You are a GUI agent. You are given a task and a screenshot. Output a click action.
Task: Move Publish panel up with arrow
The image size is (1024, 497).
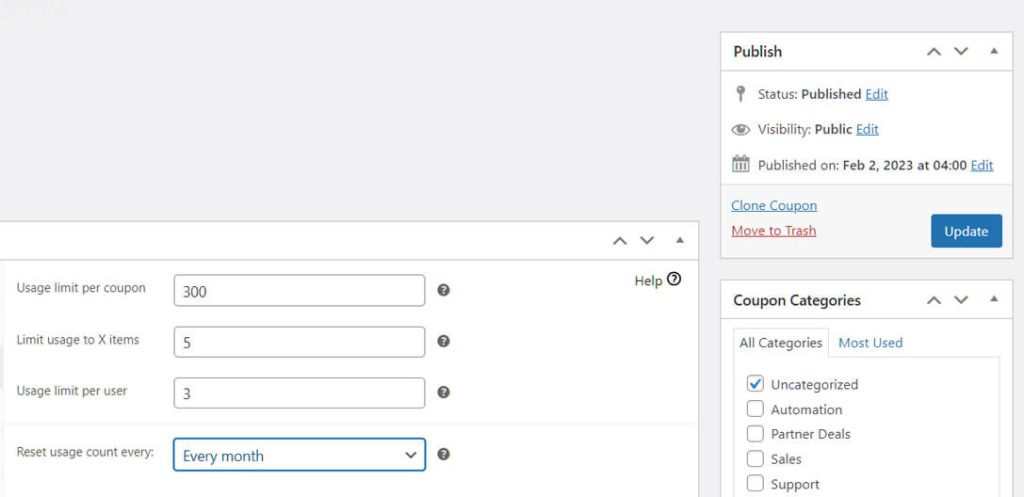(934, 51)
